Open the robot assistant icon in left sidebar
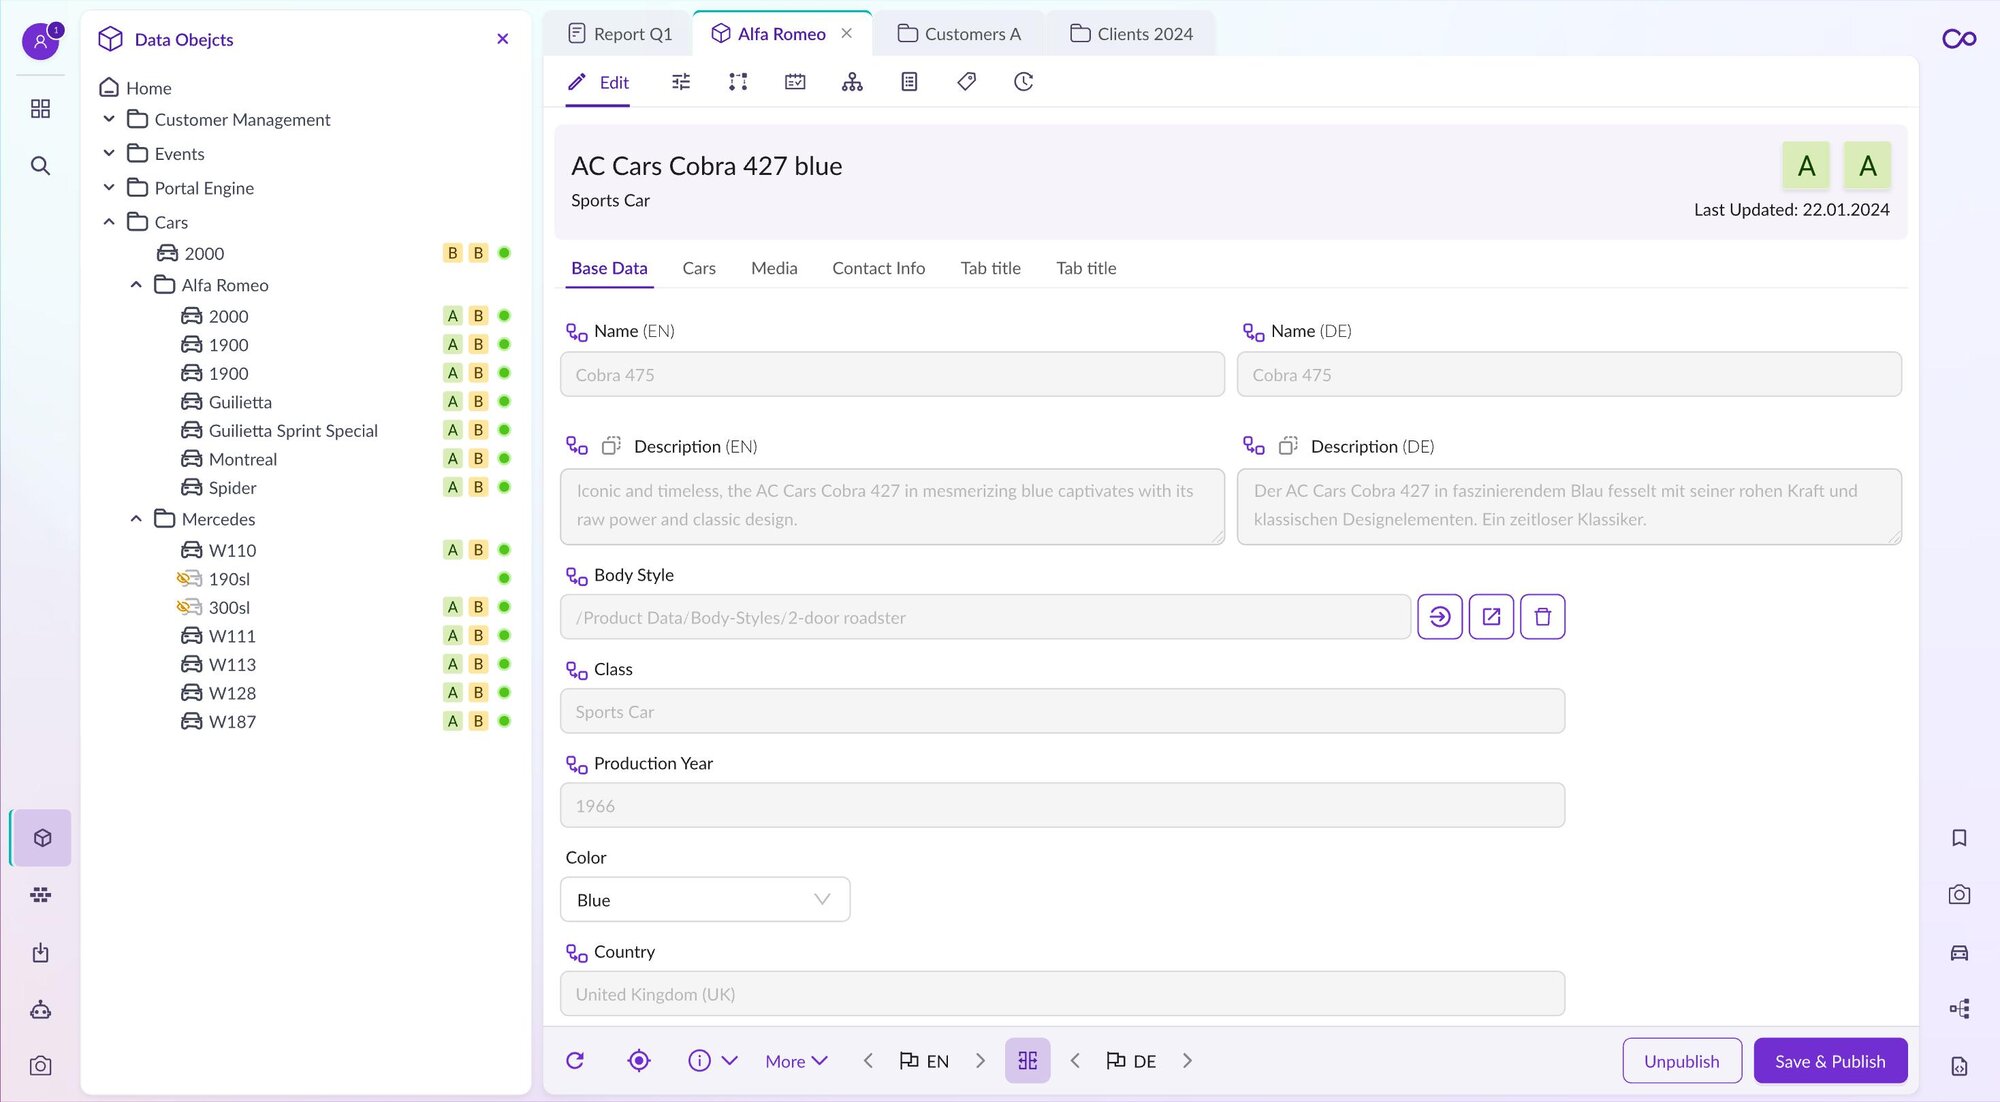 [x=40, y=1009]
